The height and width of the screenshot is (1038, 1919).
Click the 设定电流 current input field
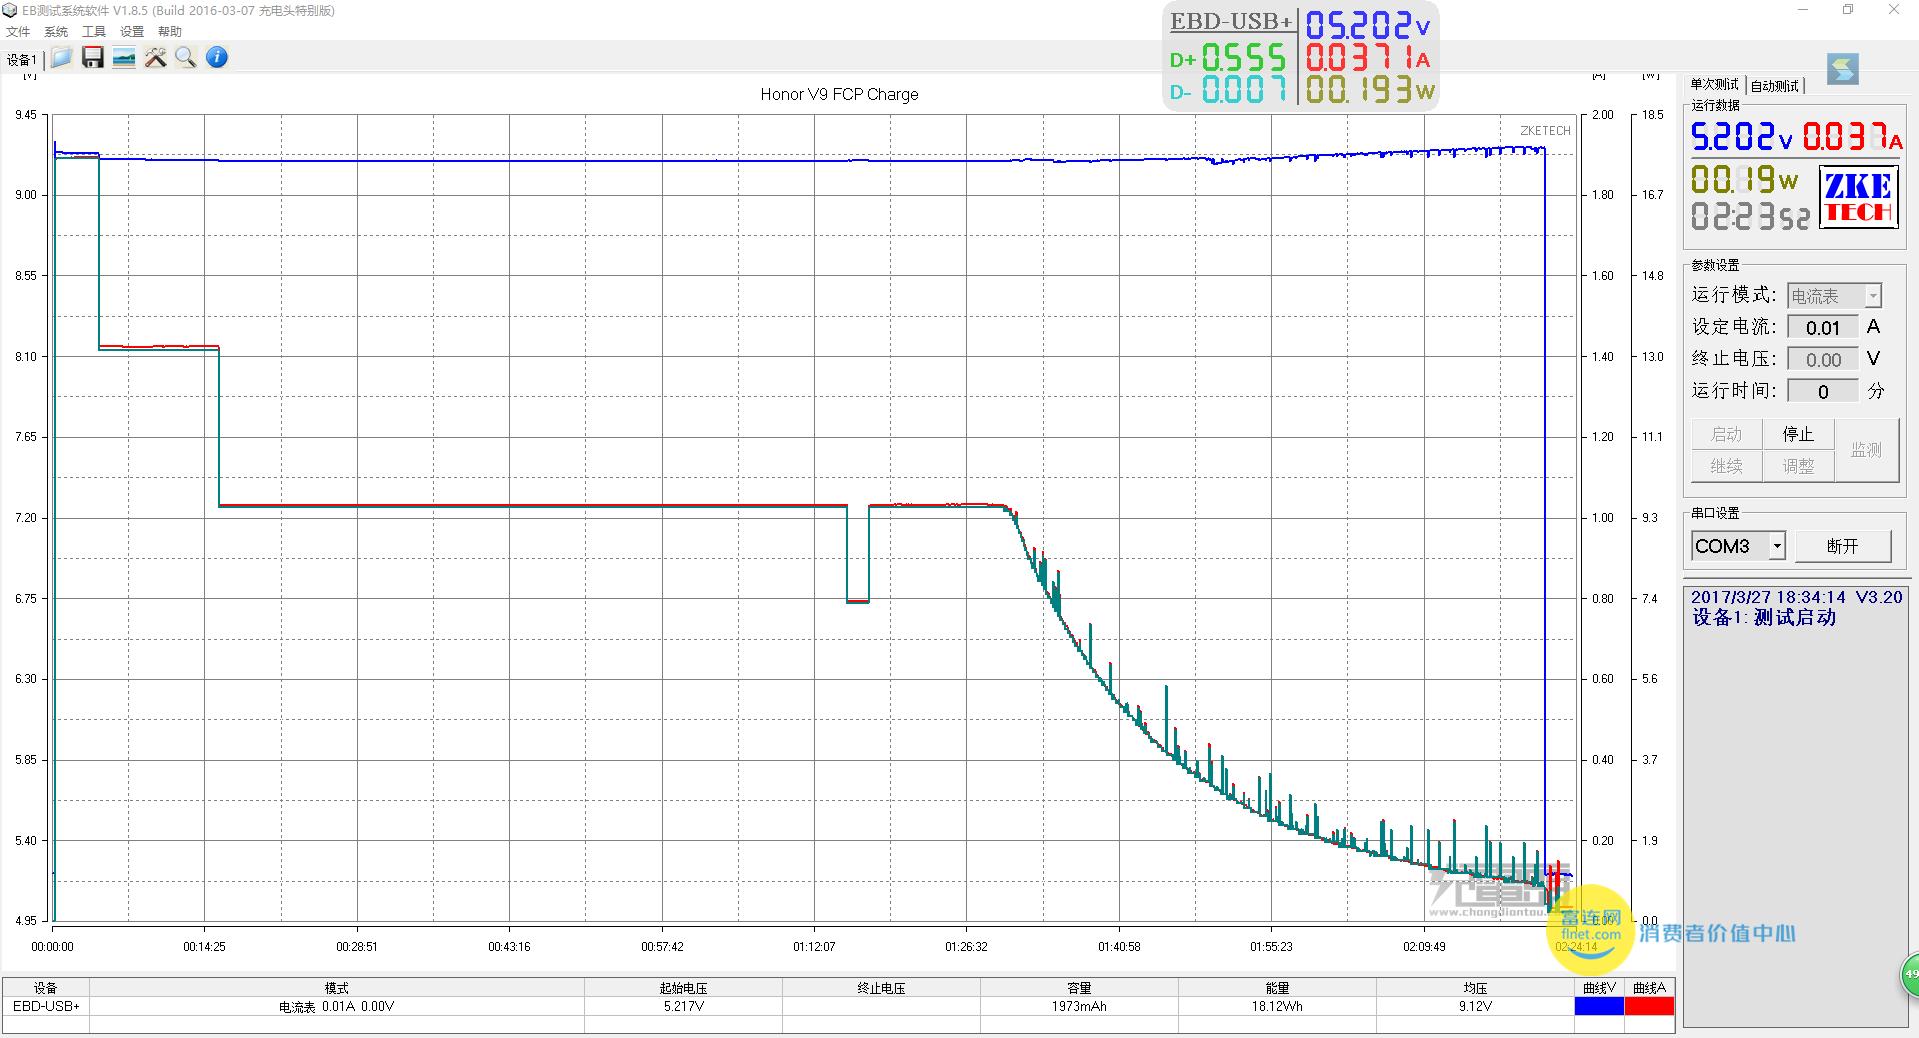pos(1822,328)
